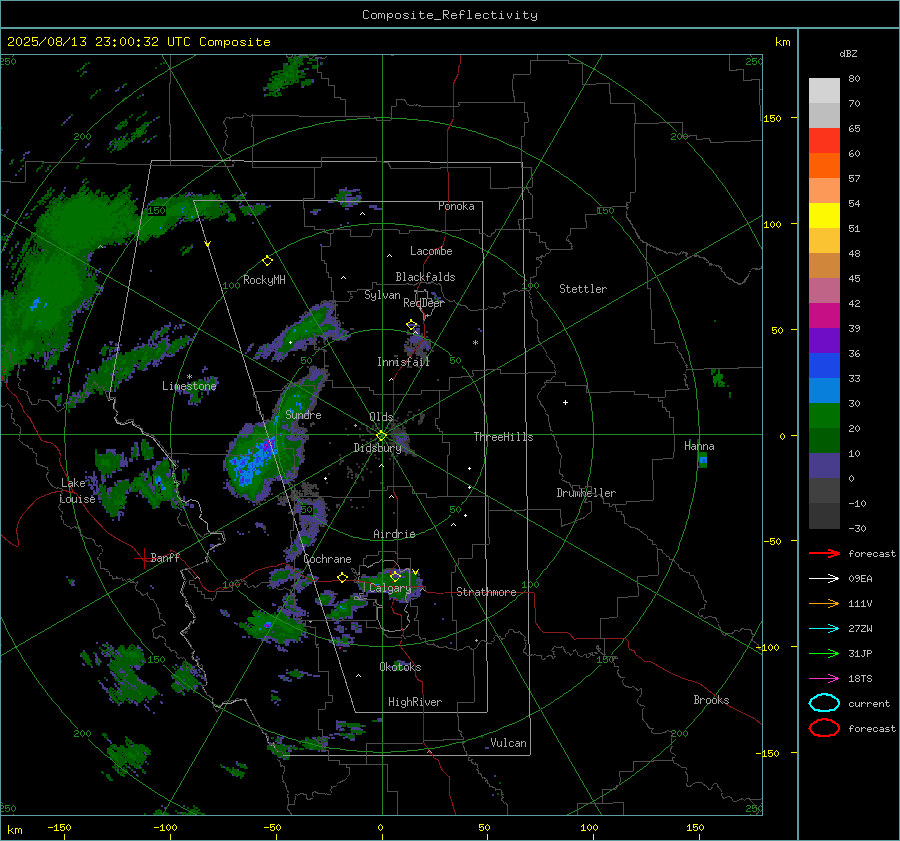Click the km unit label at top right
Screen dimensions: 900x841
coord(782,42)
